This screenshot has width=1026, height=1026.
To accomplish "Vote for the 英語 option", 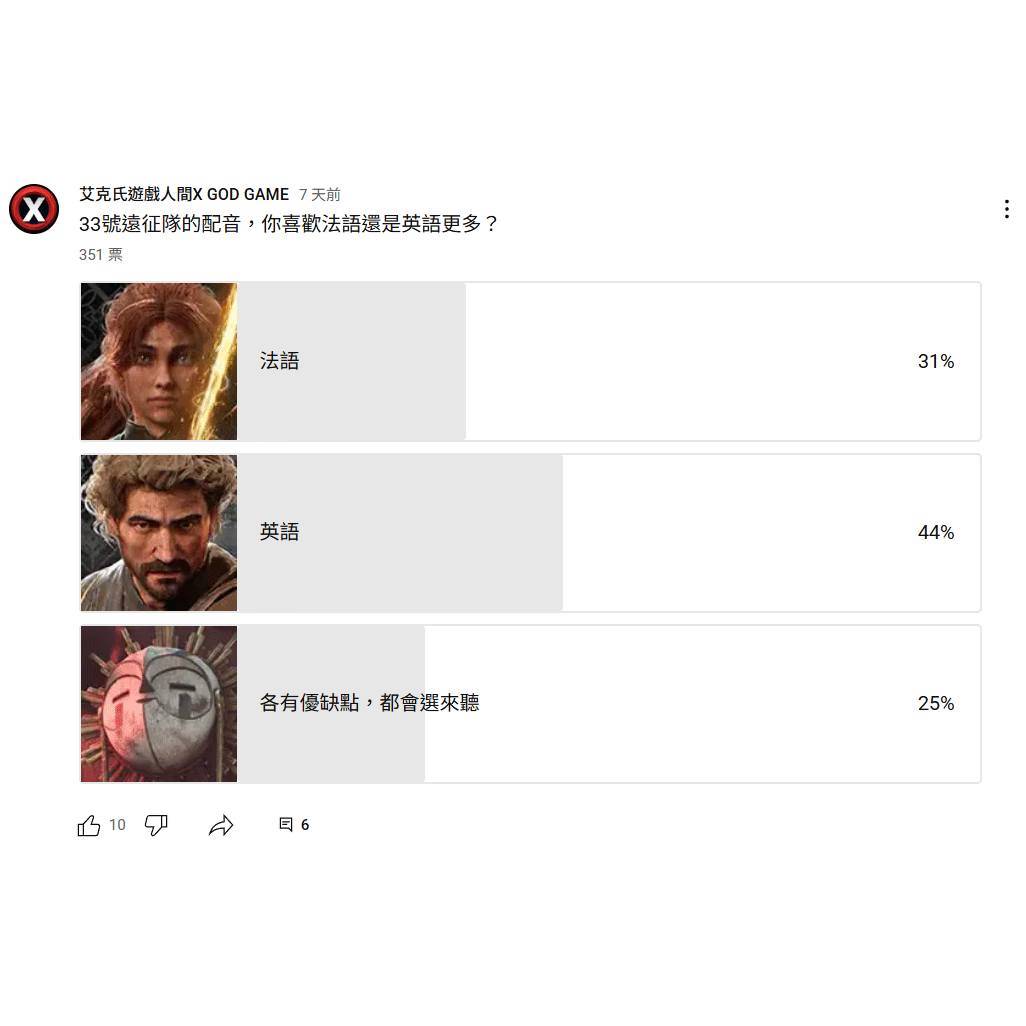I will tap(531, 533).
